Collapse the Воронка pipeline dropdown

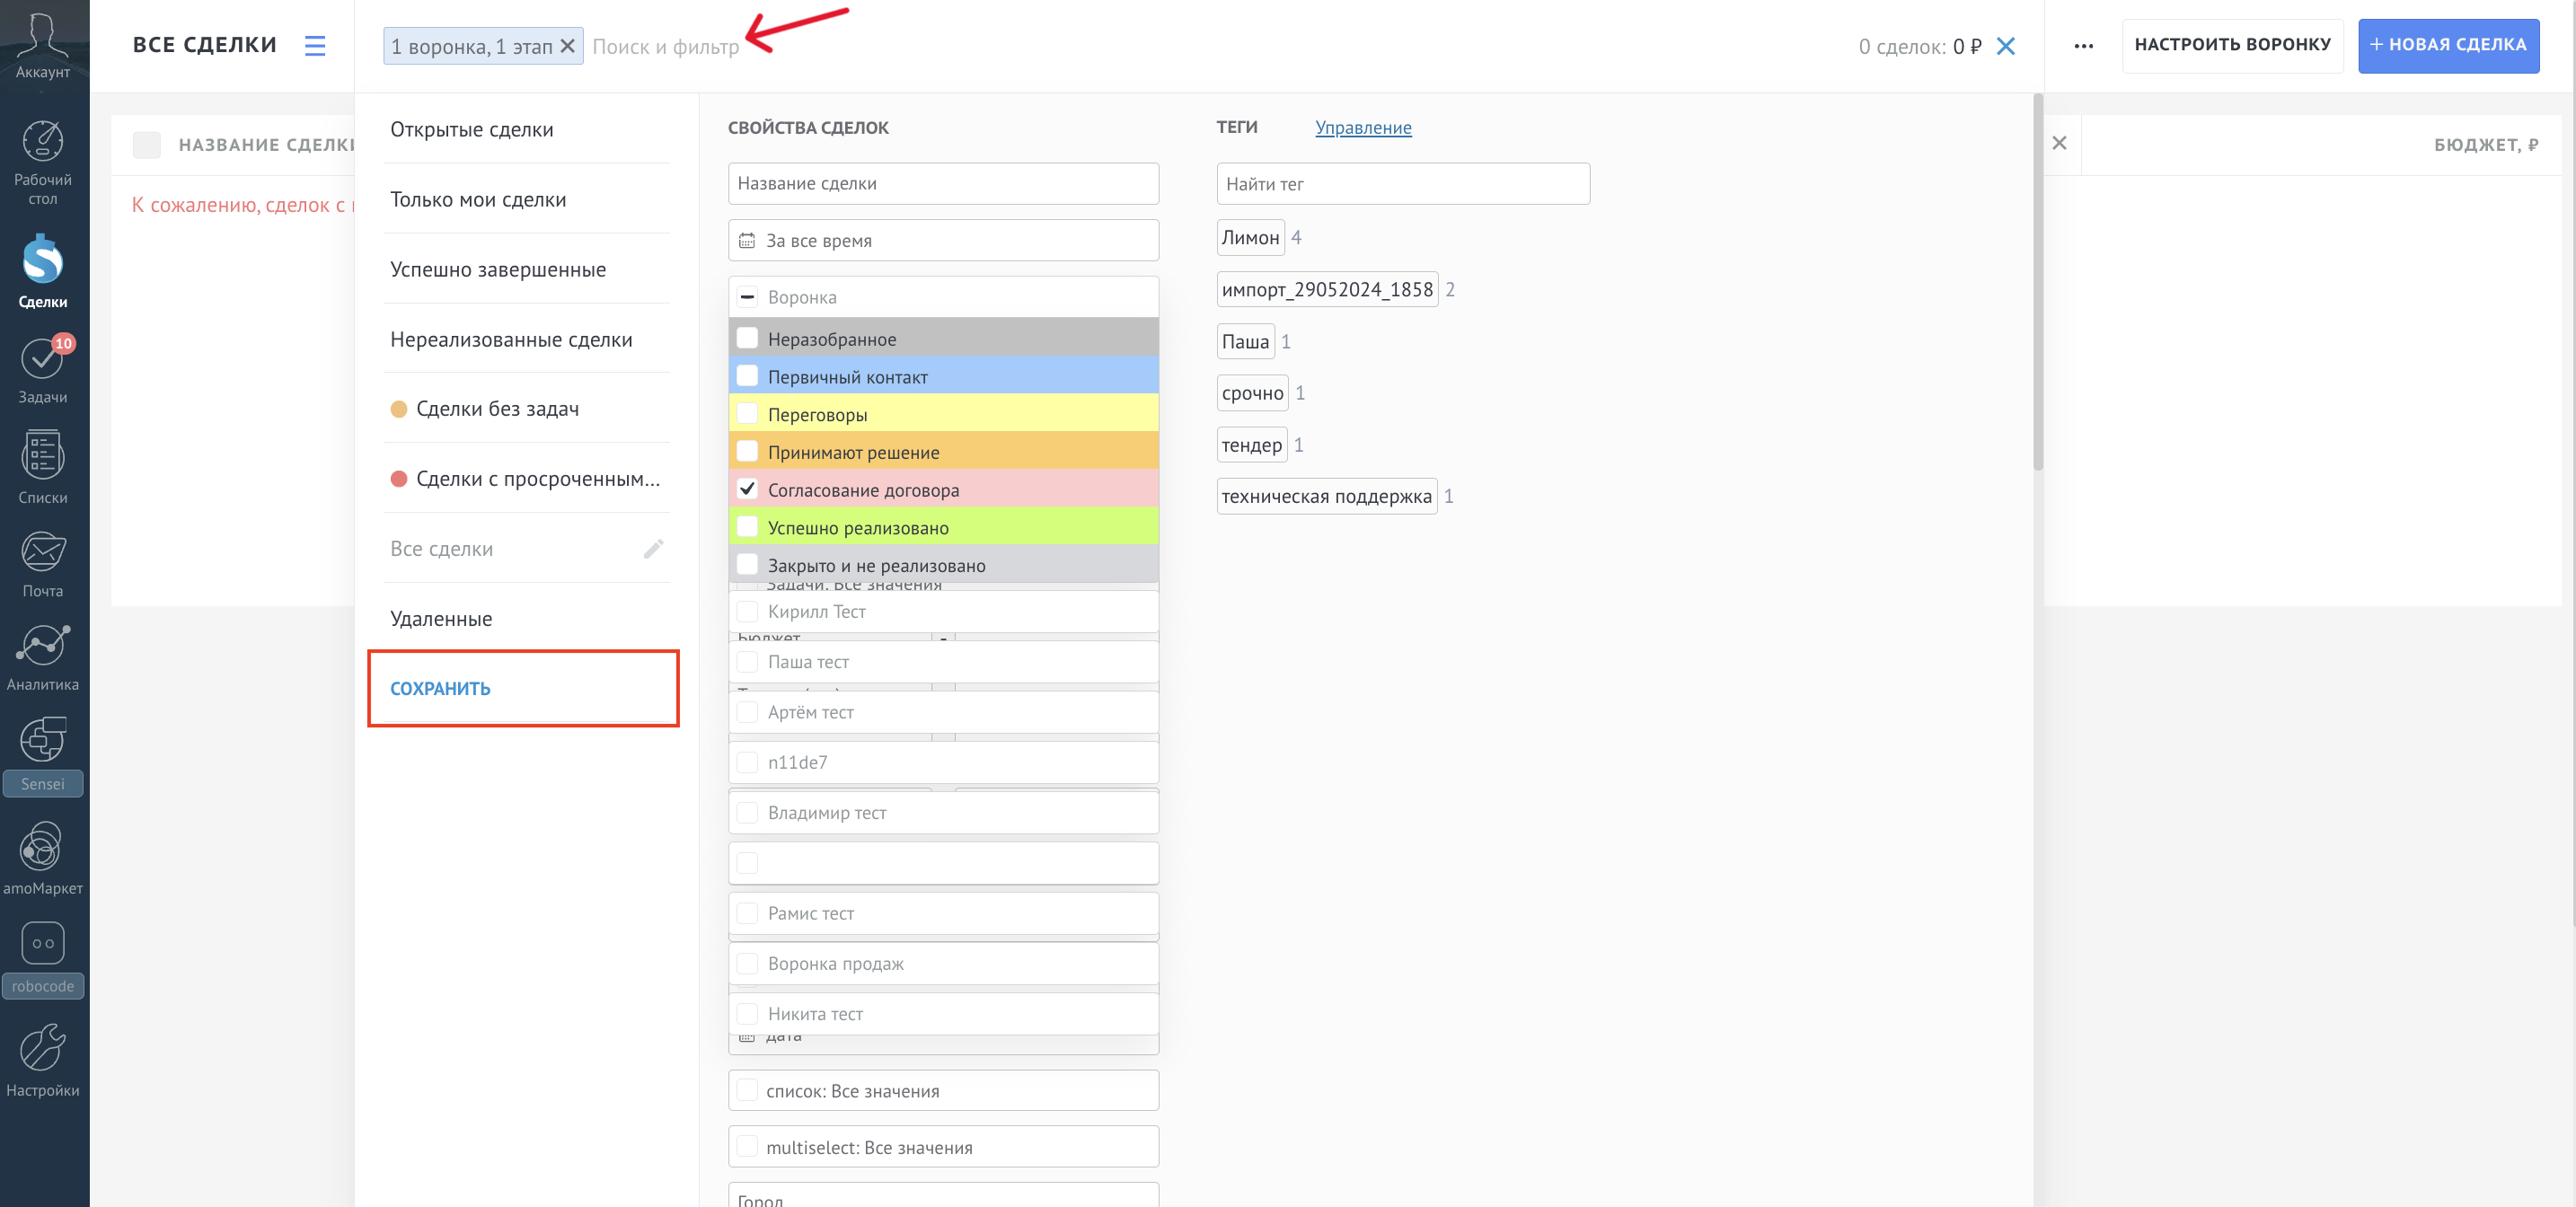[x=943, y=297]
